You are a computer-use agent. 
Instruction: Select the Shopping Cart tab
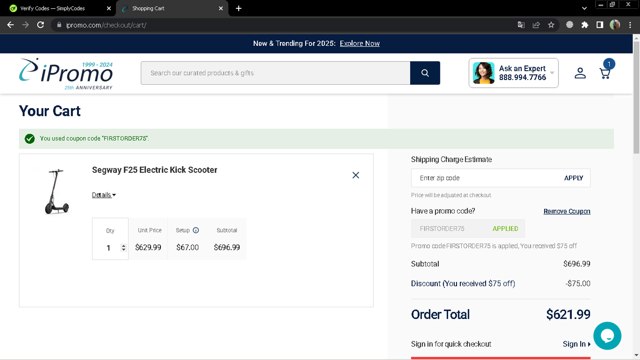point(171,8)
